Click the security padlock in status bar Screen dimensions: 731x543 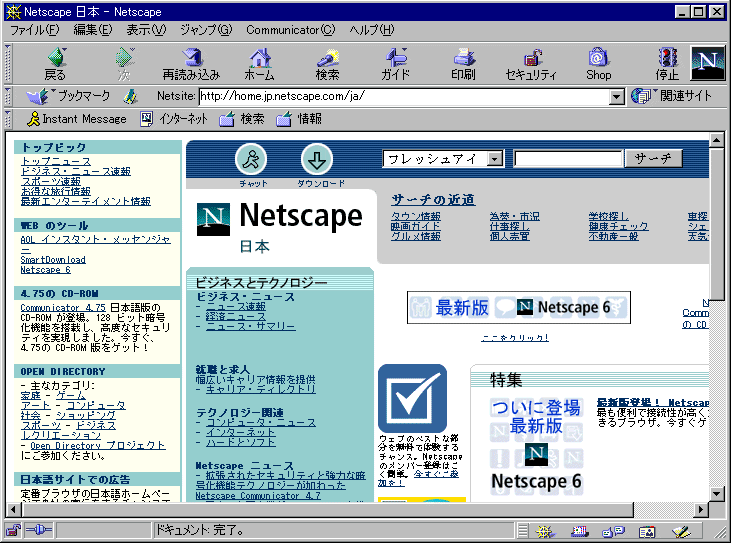(14, 530)
